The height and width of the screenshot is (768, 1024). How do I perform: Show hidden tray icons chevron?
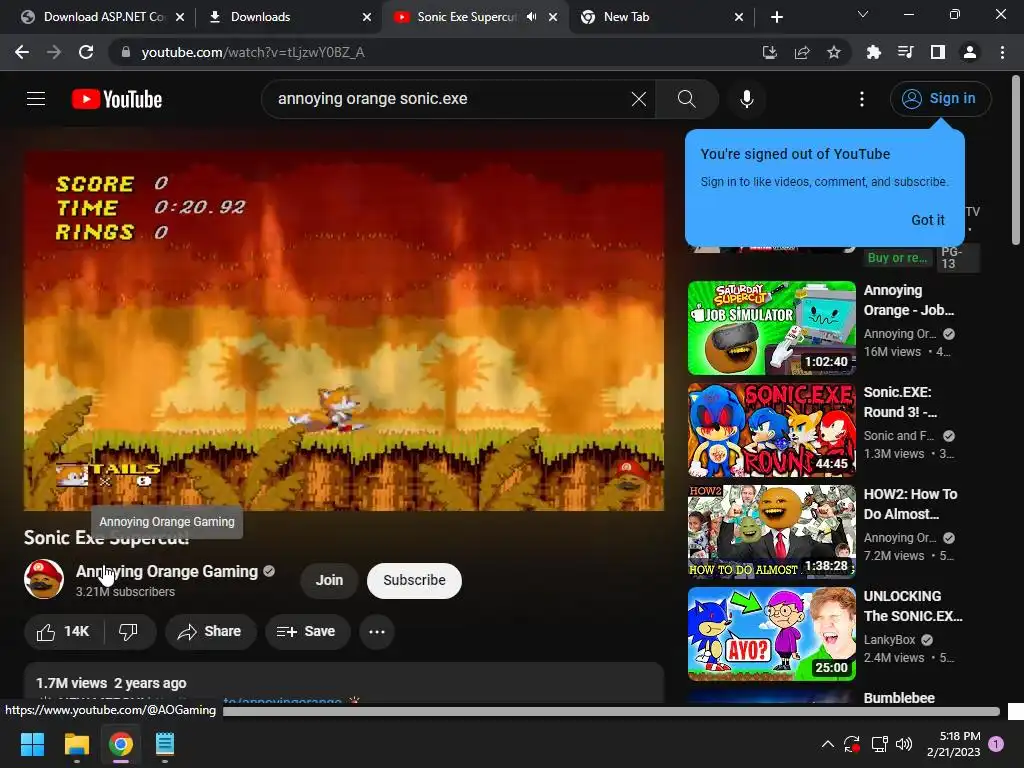click(x=827, y=744)
